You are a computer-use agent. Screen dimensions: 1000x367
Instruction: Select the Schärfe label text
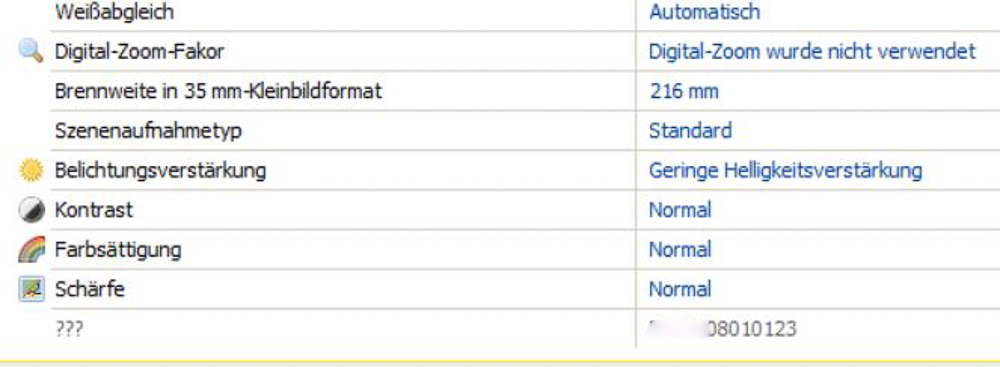pyautogui.click(x=89, y=289)
